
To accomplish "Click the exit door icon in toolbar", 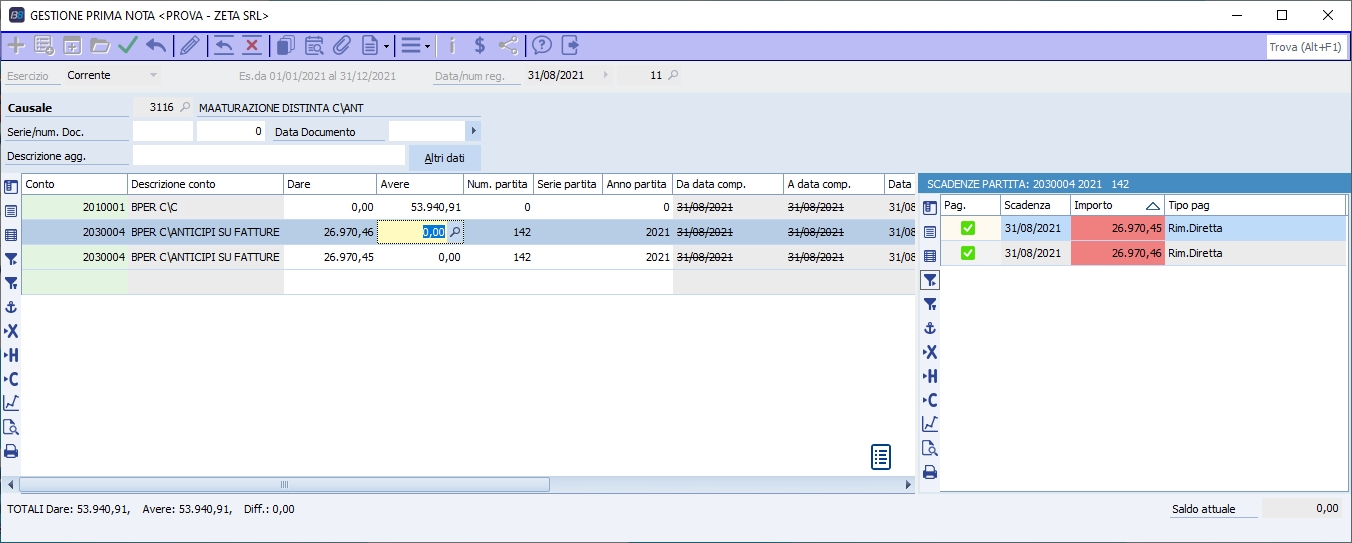I will click(x=570, y=45).
